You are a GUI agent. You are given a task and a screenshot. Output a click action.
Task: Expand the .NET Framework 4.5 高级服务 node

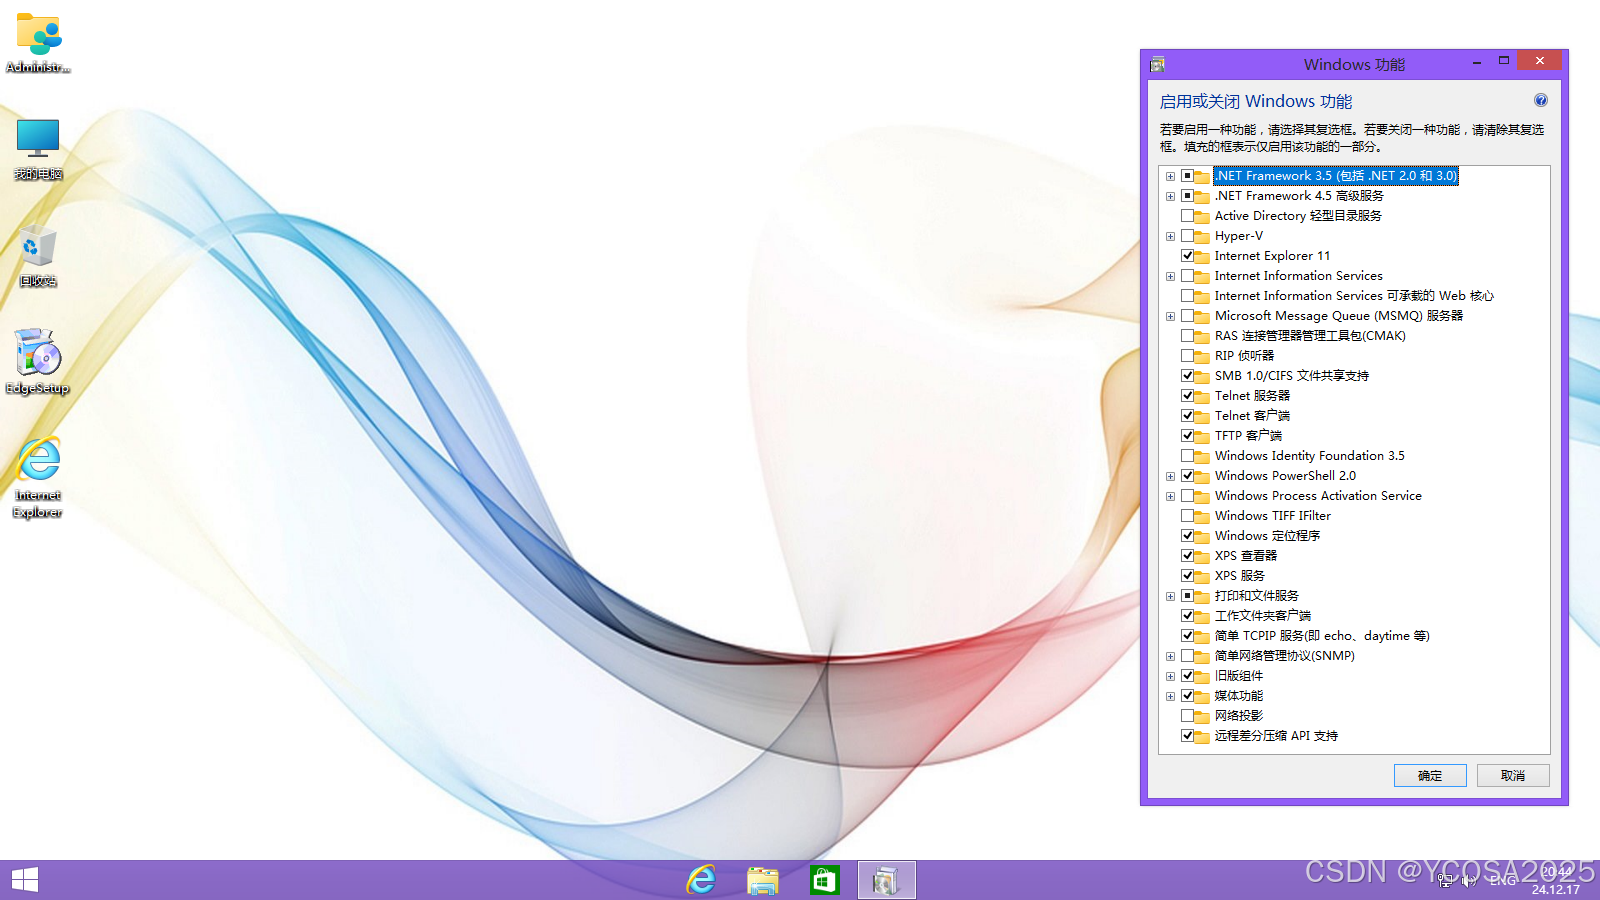pyautogui.click(x=1170, y=196)
